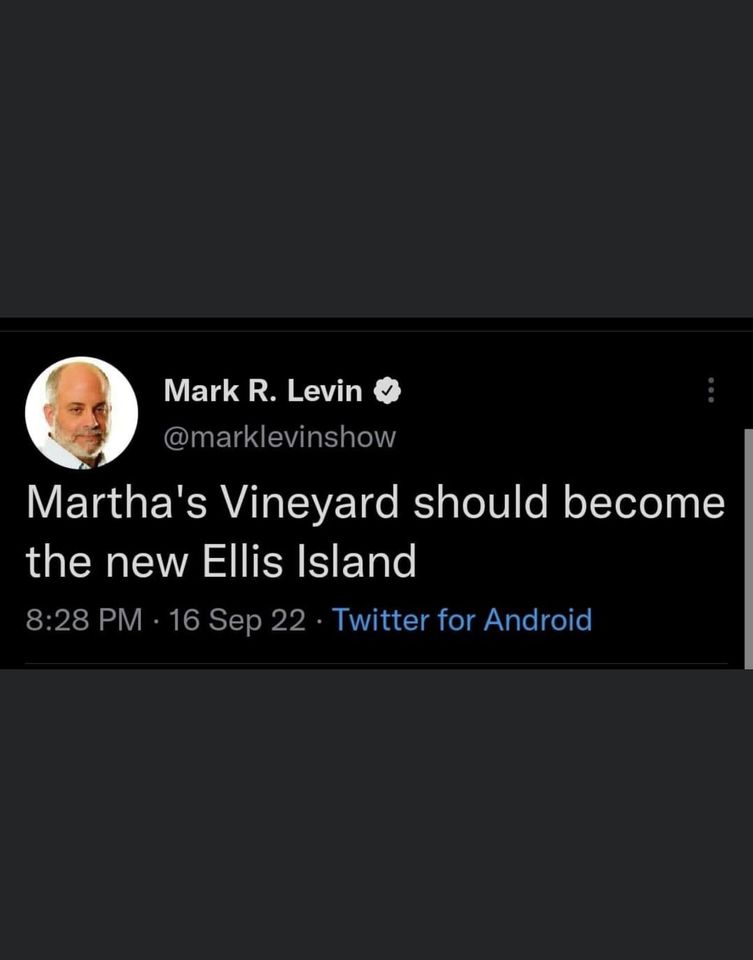Screen dimensions: 753x960
Task: Open the @marklevinshow handle
Action: pyautogui.click(x=280, y=437)
